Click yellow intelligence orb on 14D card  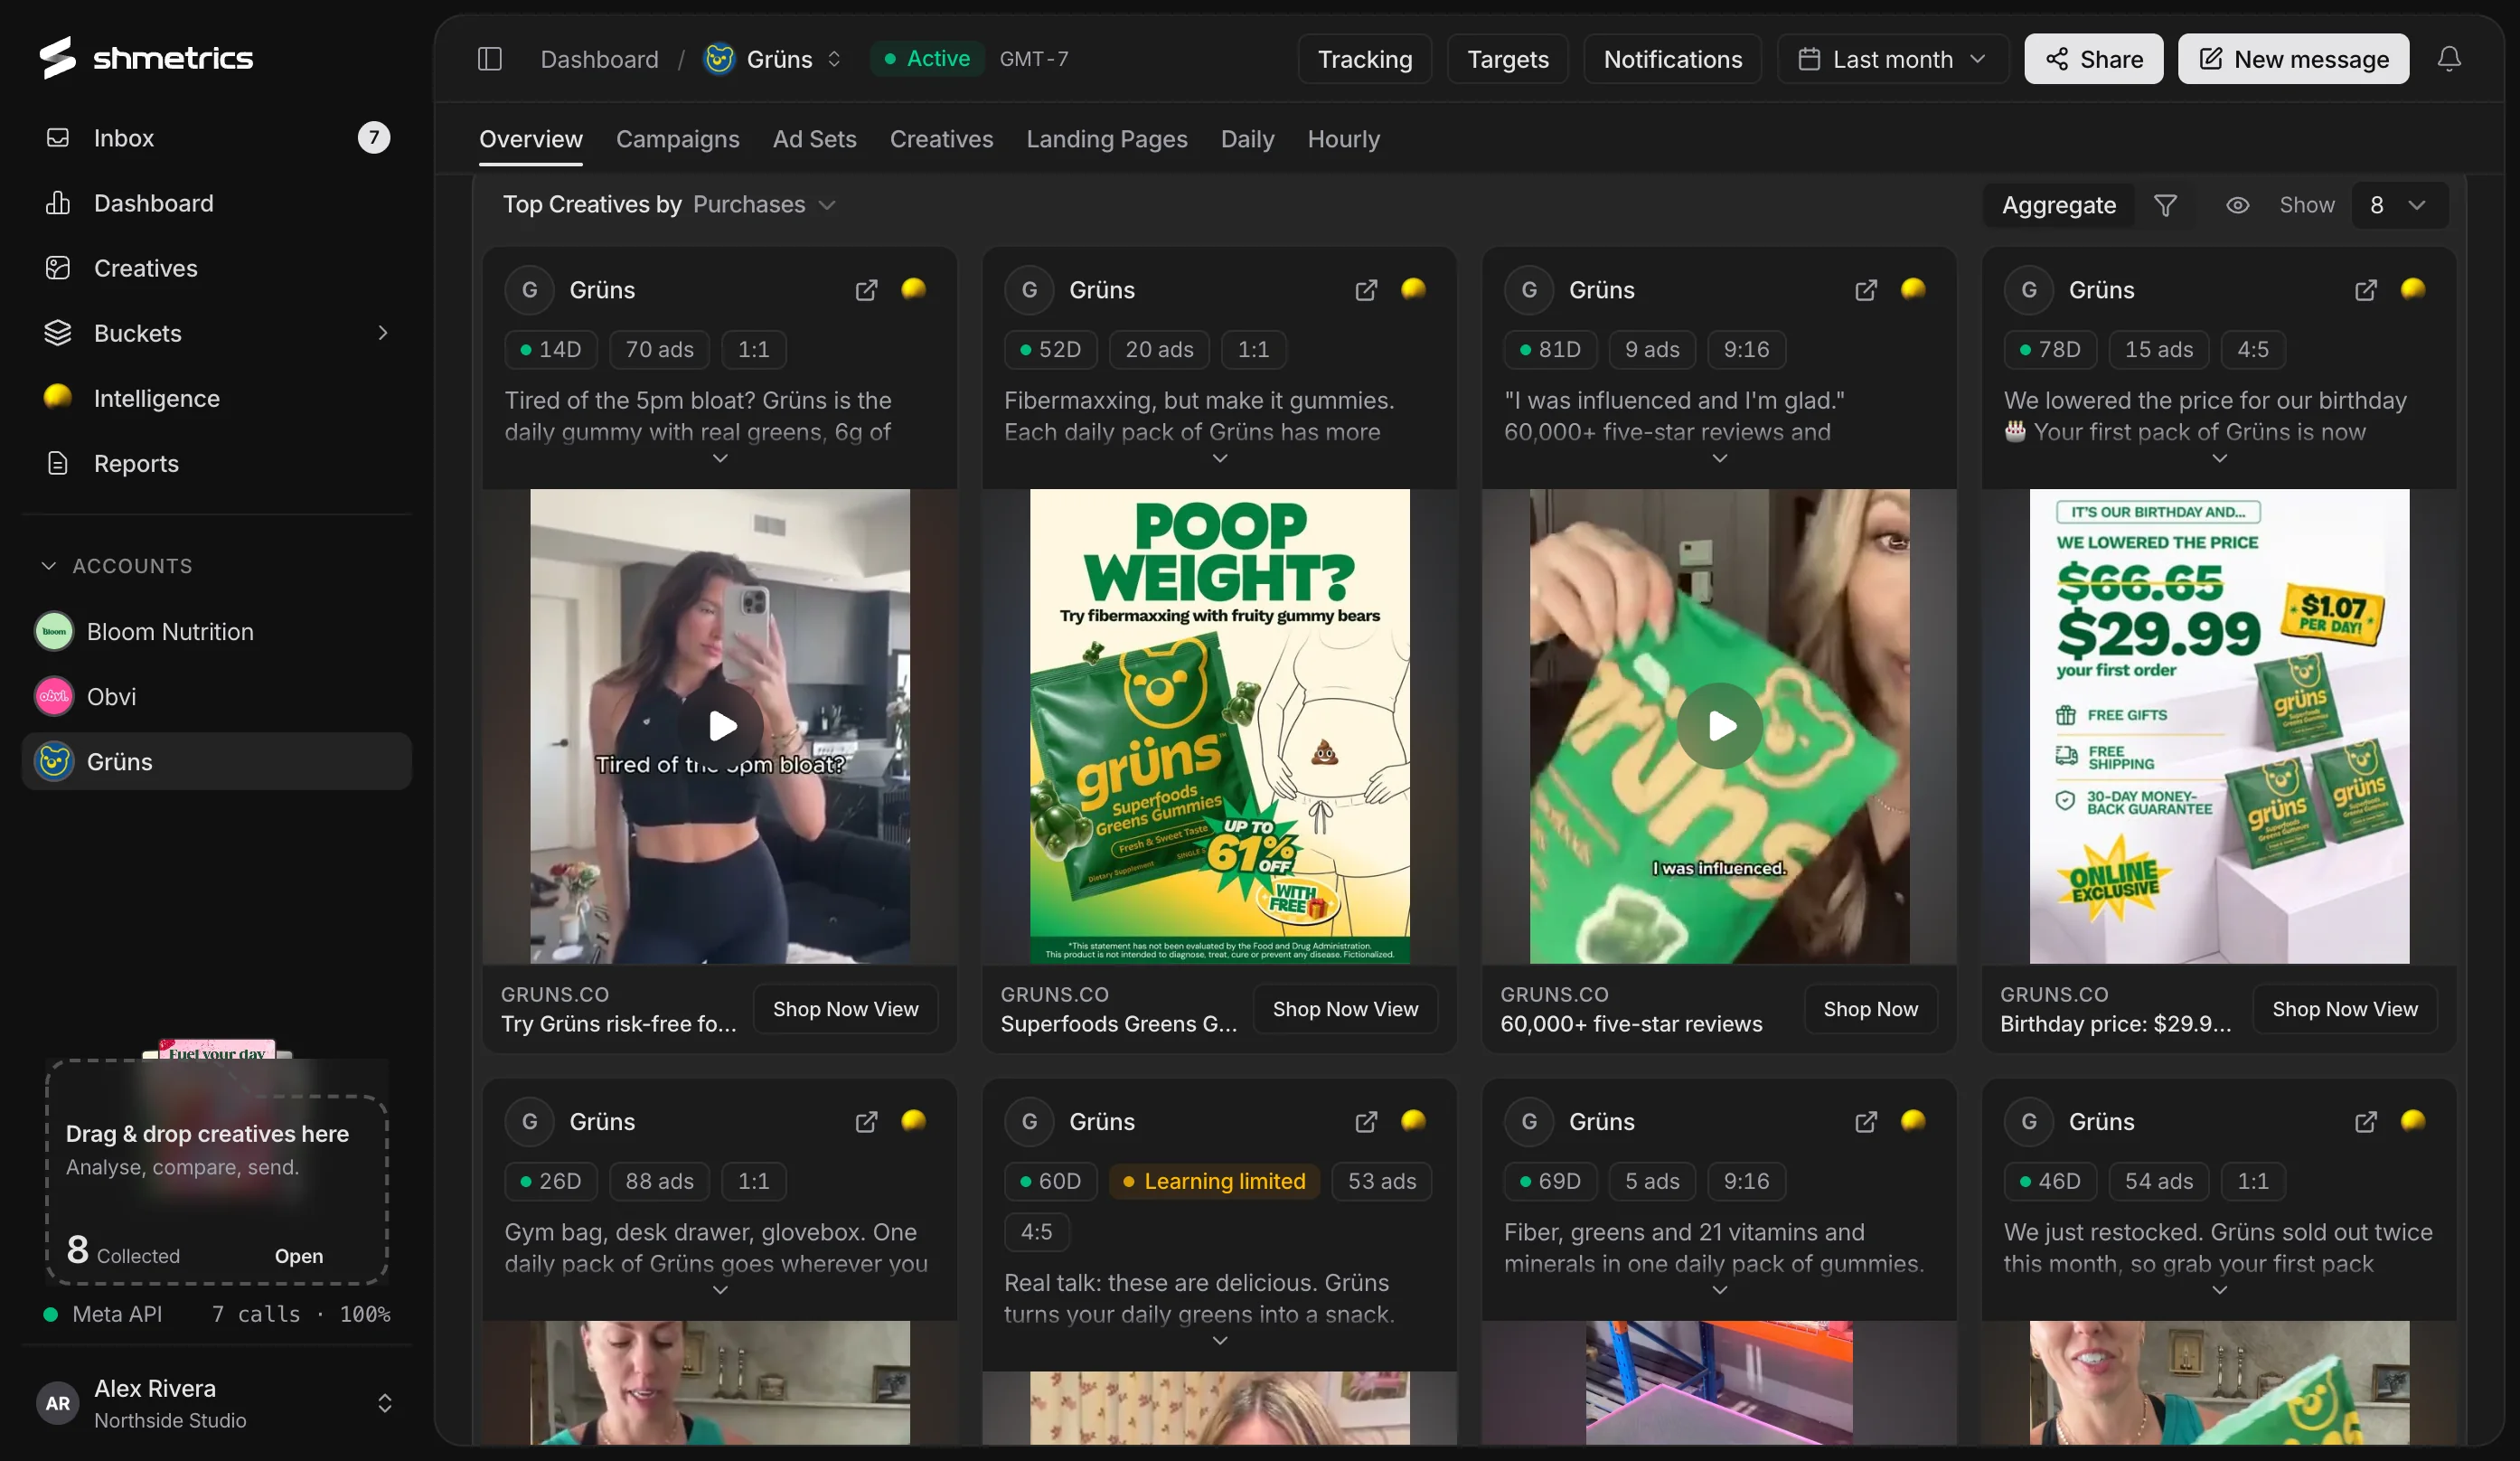pos(913,289)
